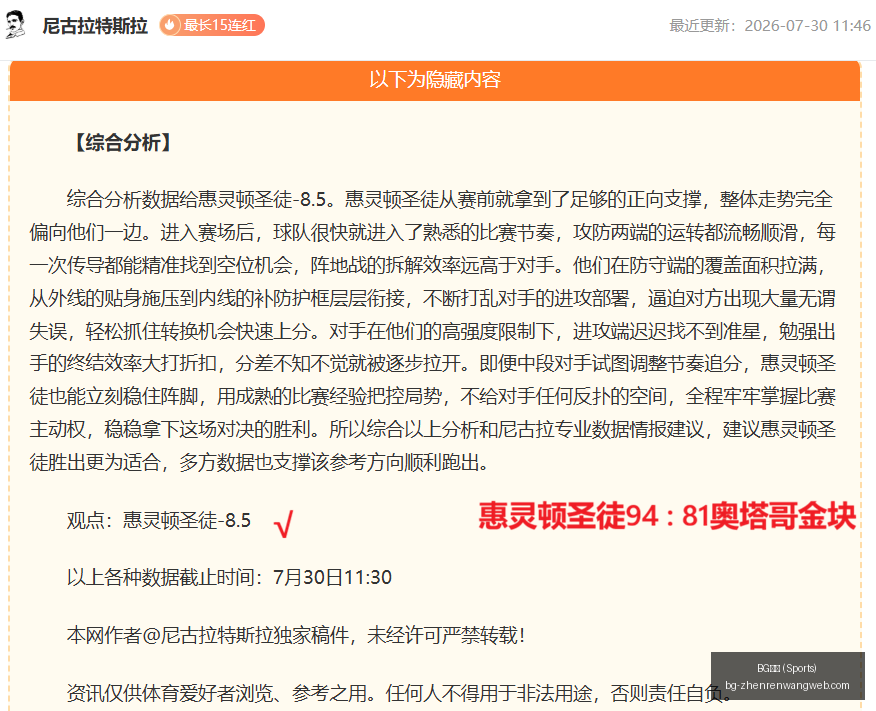Click the 最长15连红 streak badge
This screenshot has width=876, height=711.
tap(212, 25)
